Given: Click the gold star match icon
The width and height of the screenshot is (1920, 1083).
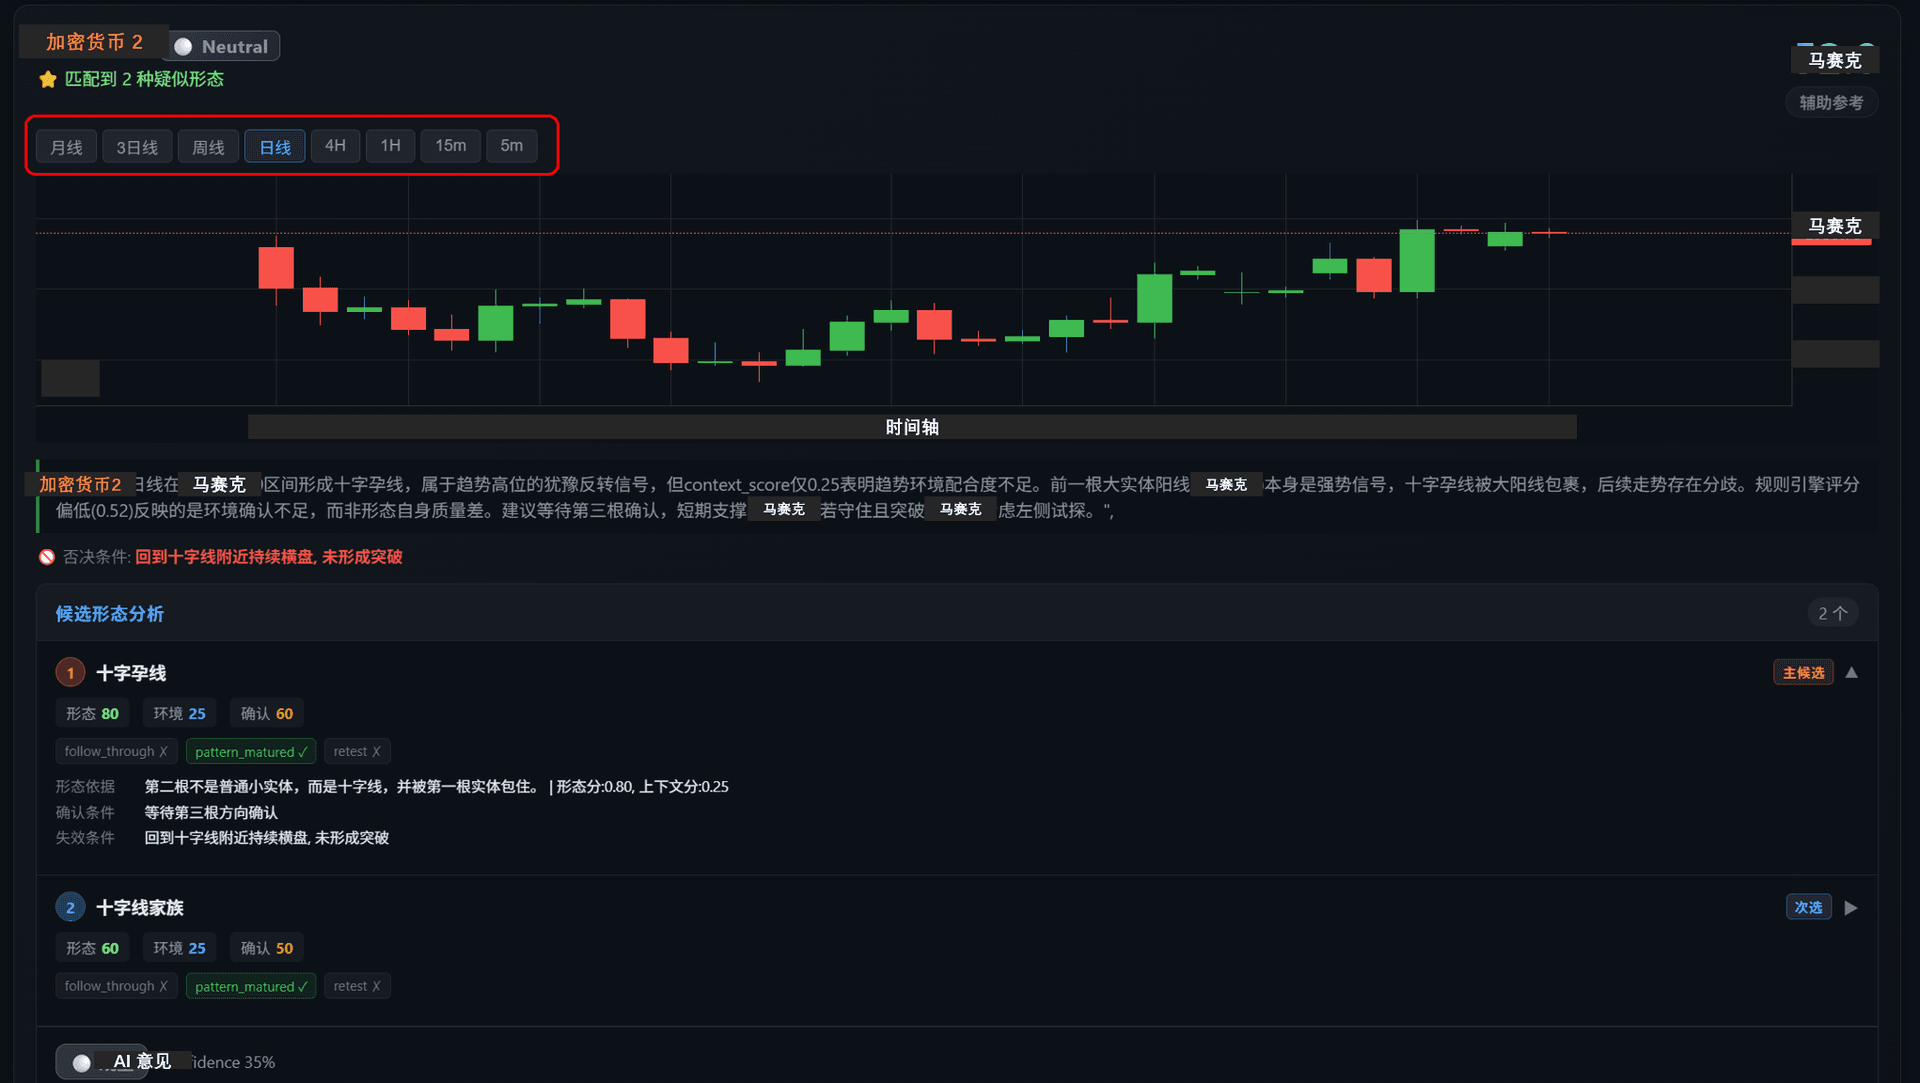Looking at the screenshot, I should tap(47, 79).
